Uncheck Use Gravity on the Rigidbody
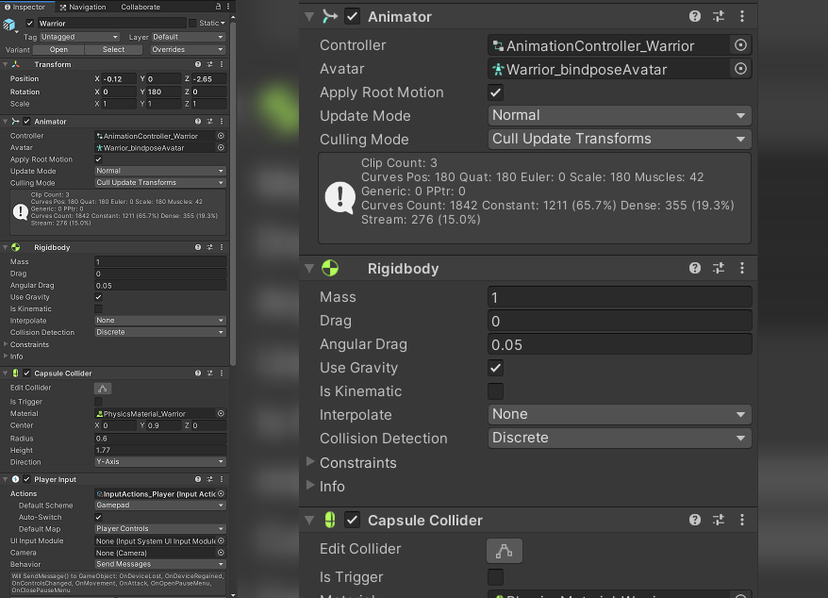The width and height of the screenshot is (828, 598). [495, 367]
